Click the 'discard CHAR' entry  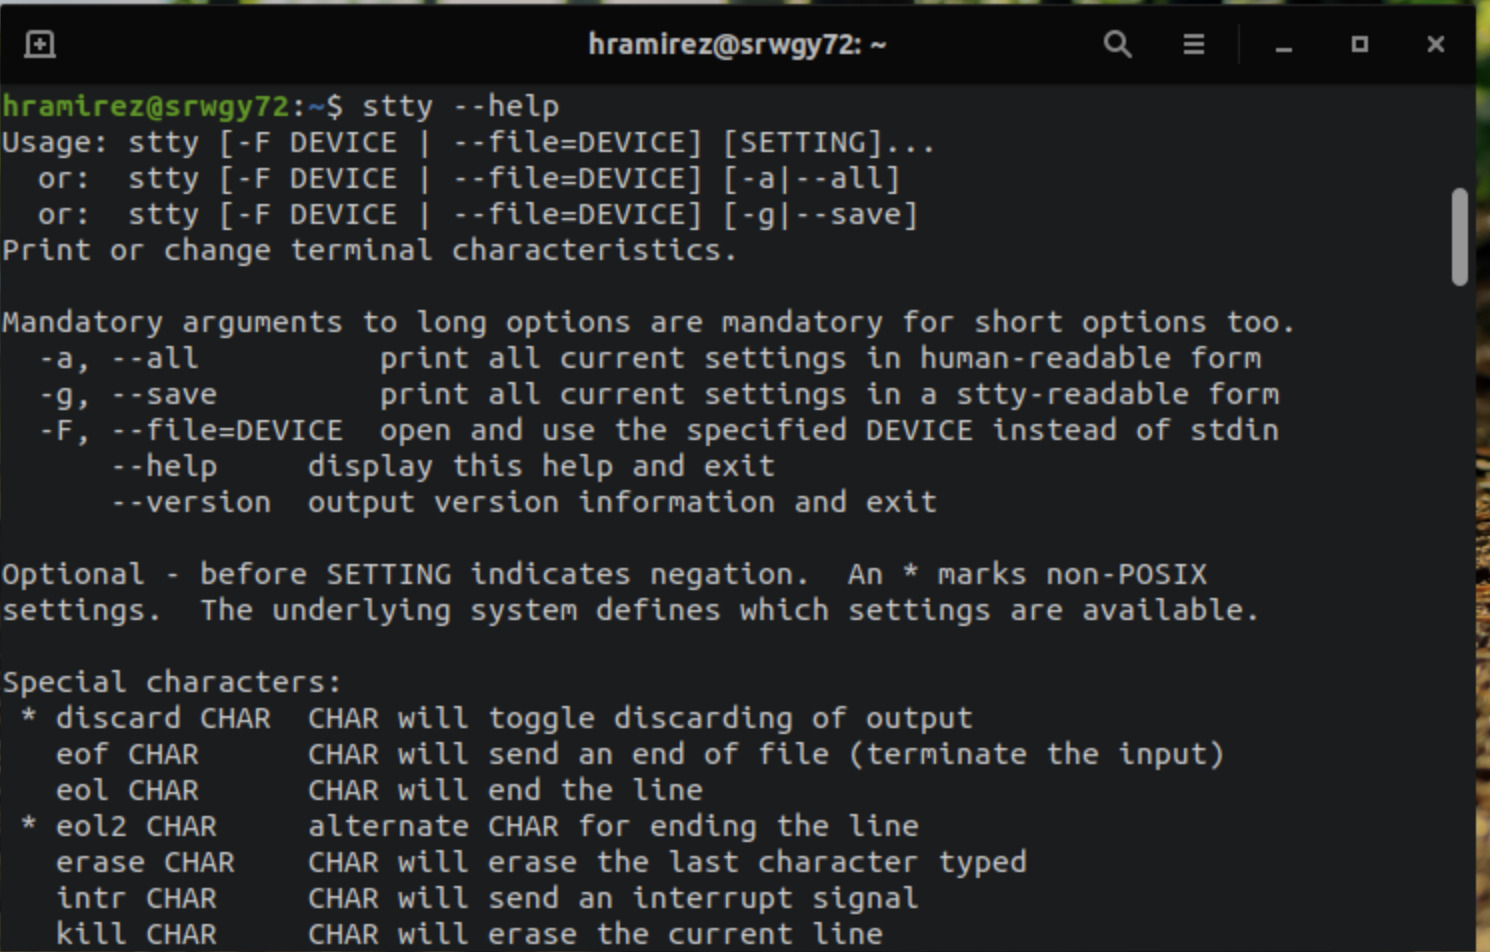pos(162,718)
